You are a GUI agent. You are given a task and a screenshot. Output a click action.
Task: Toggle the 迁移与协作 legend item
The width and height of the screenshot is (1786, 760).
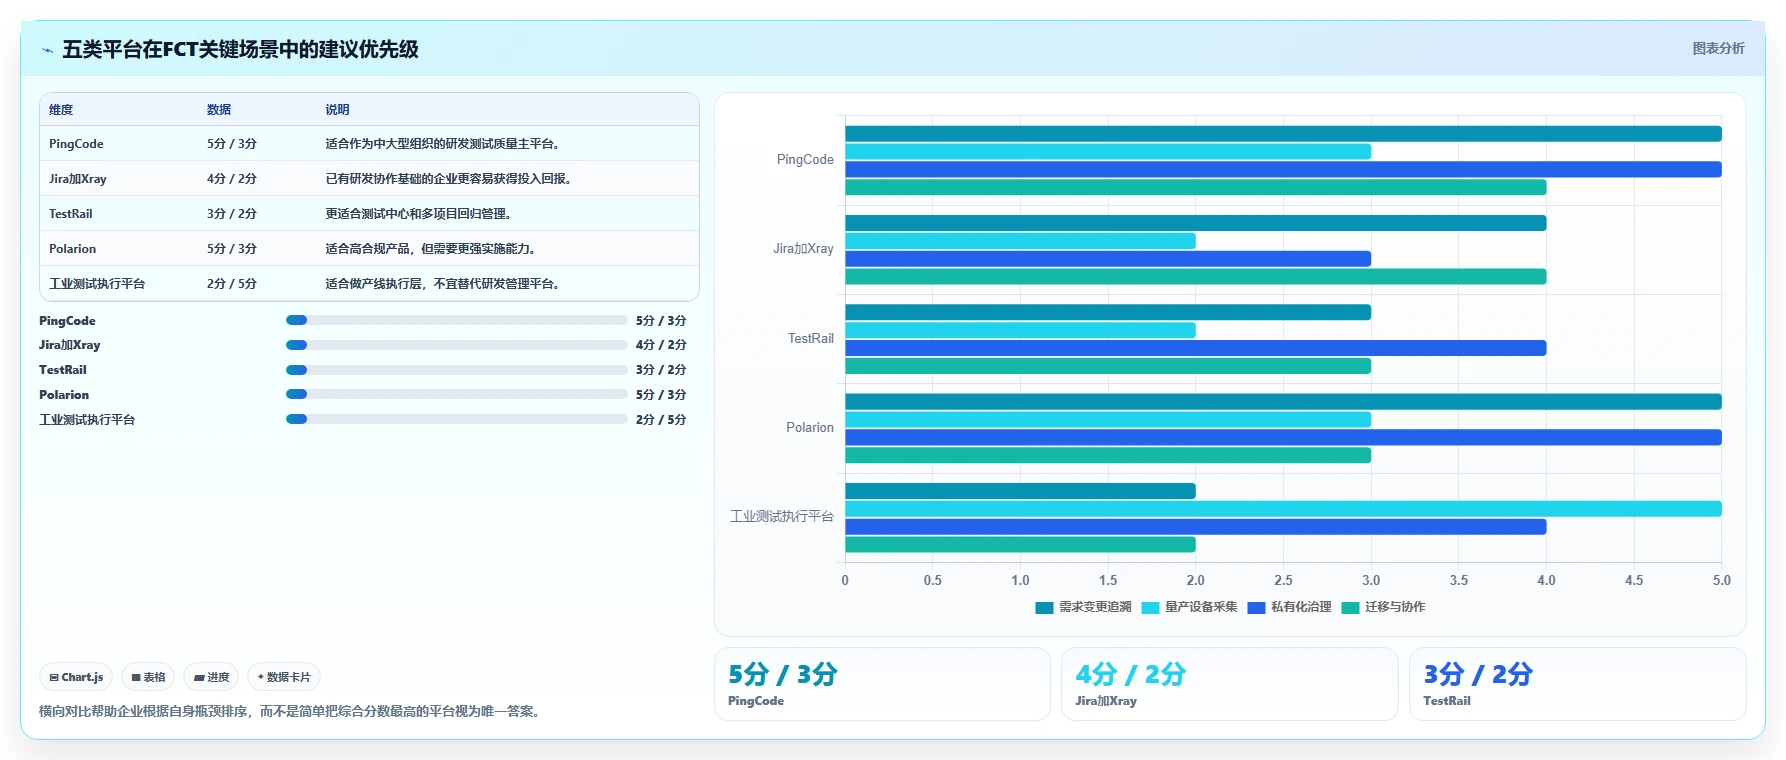(x=1383, y=607)
